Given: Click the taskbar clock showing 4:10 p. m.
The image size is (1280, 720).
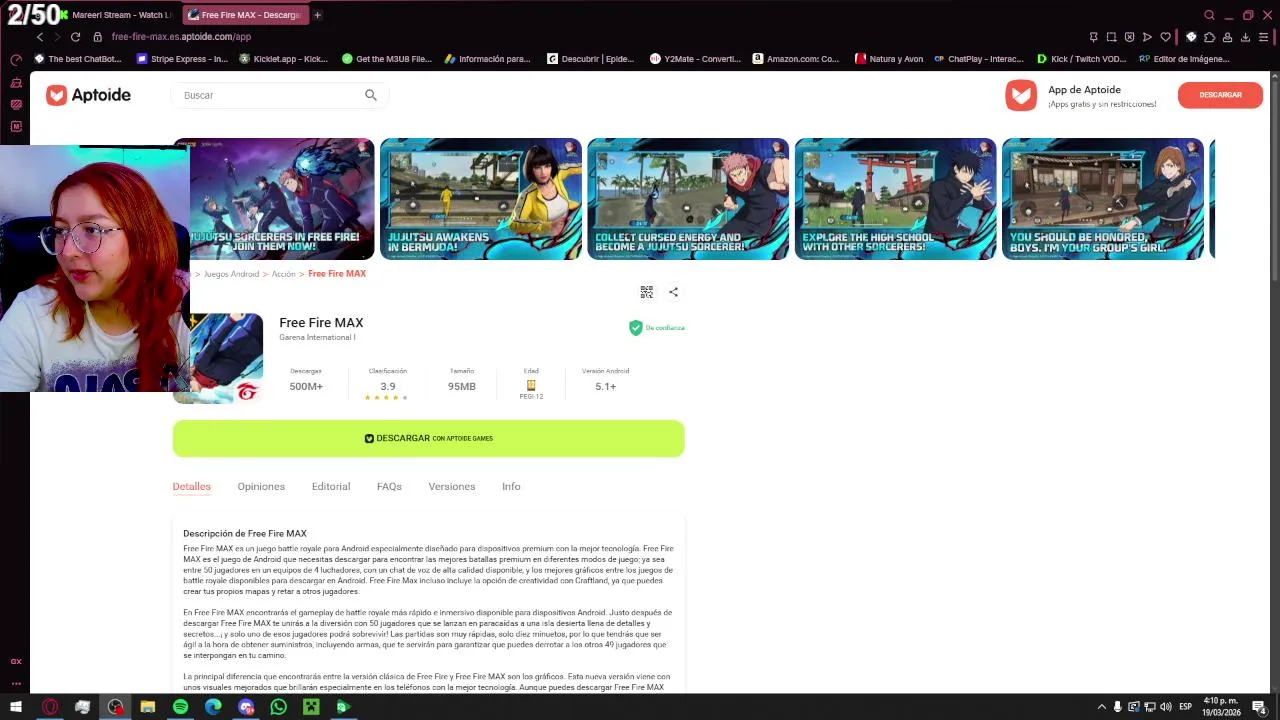Looking at the screenshot, I should click(1221, 707).
